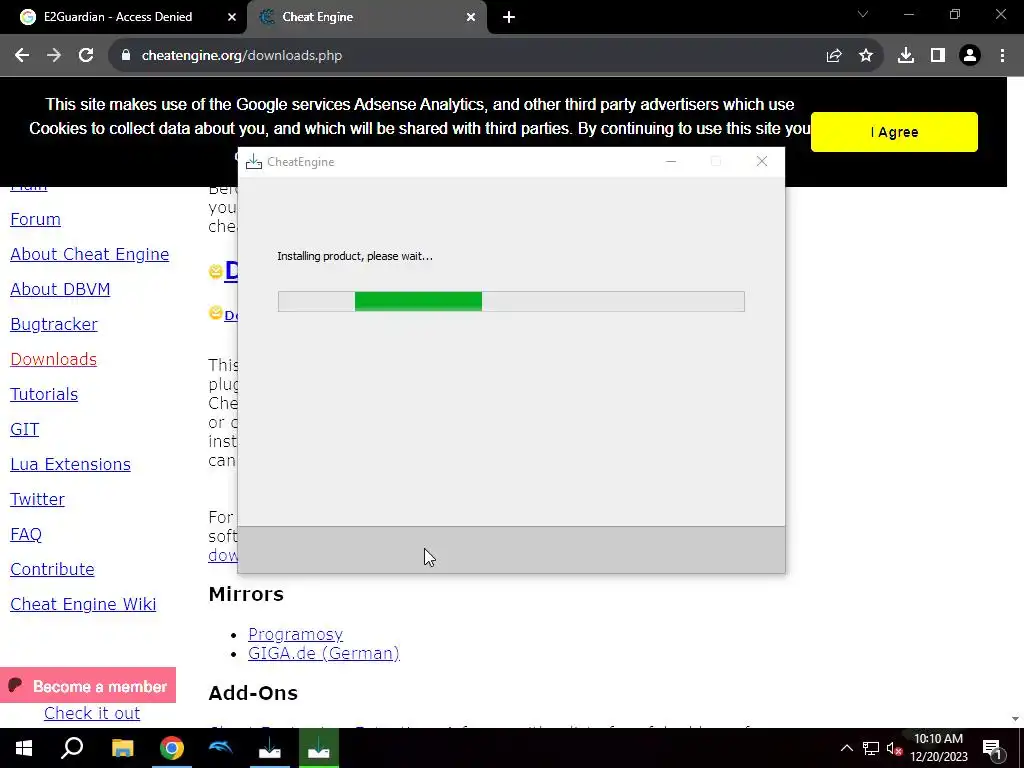Restore down the Chrome browser window
This screenshot has width=1024, height=768.
pyautogui.click(x=955, y=14)
